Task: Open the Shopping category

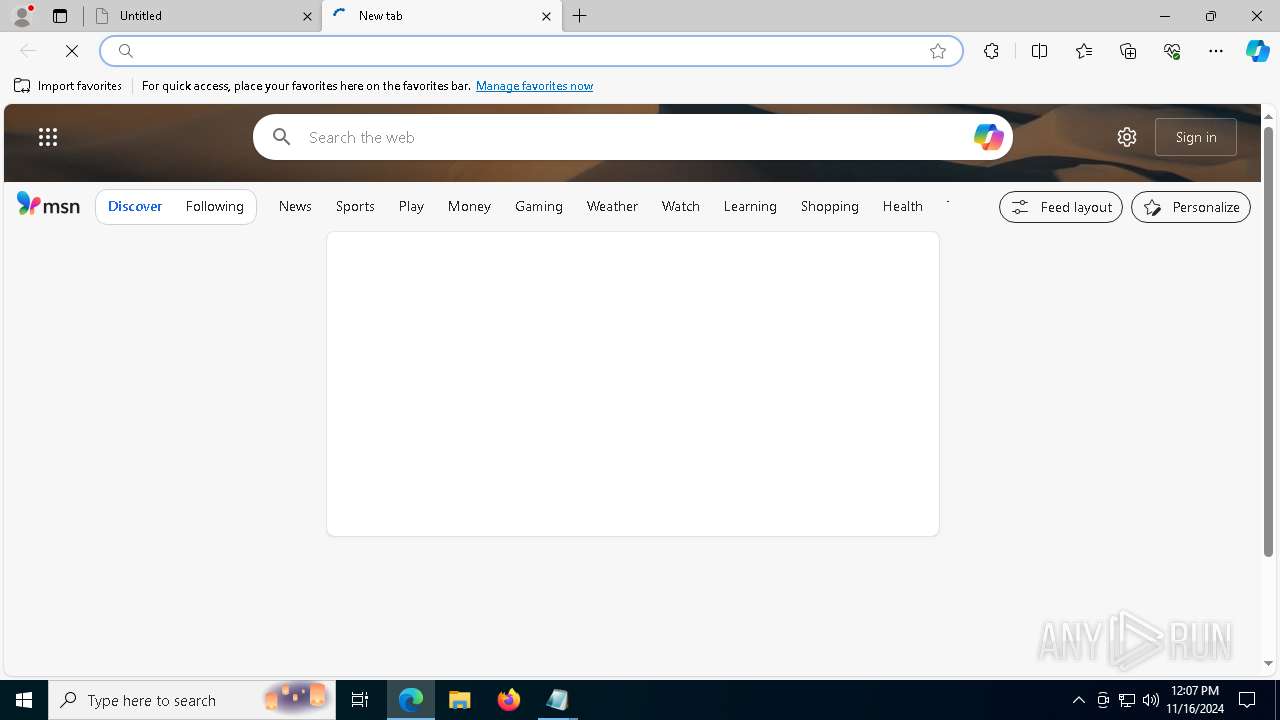Action: (830, 206)
